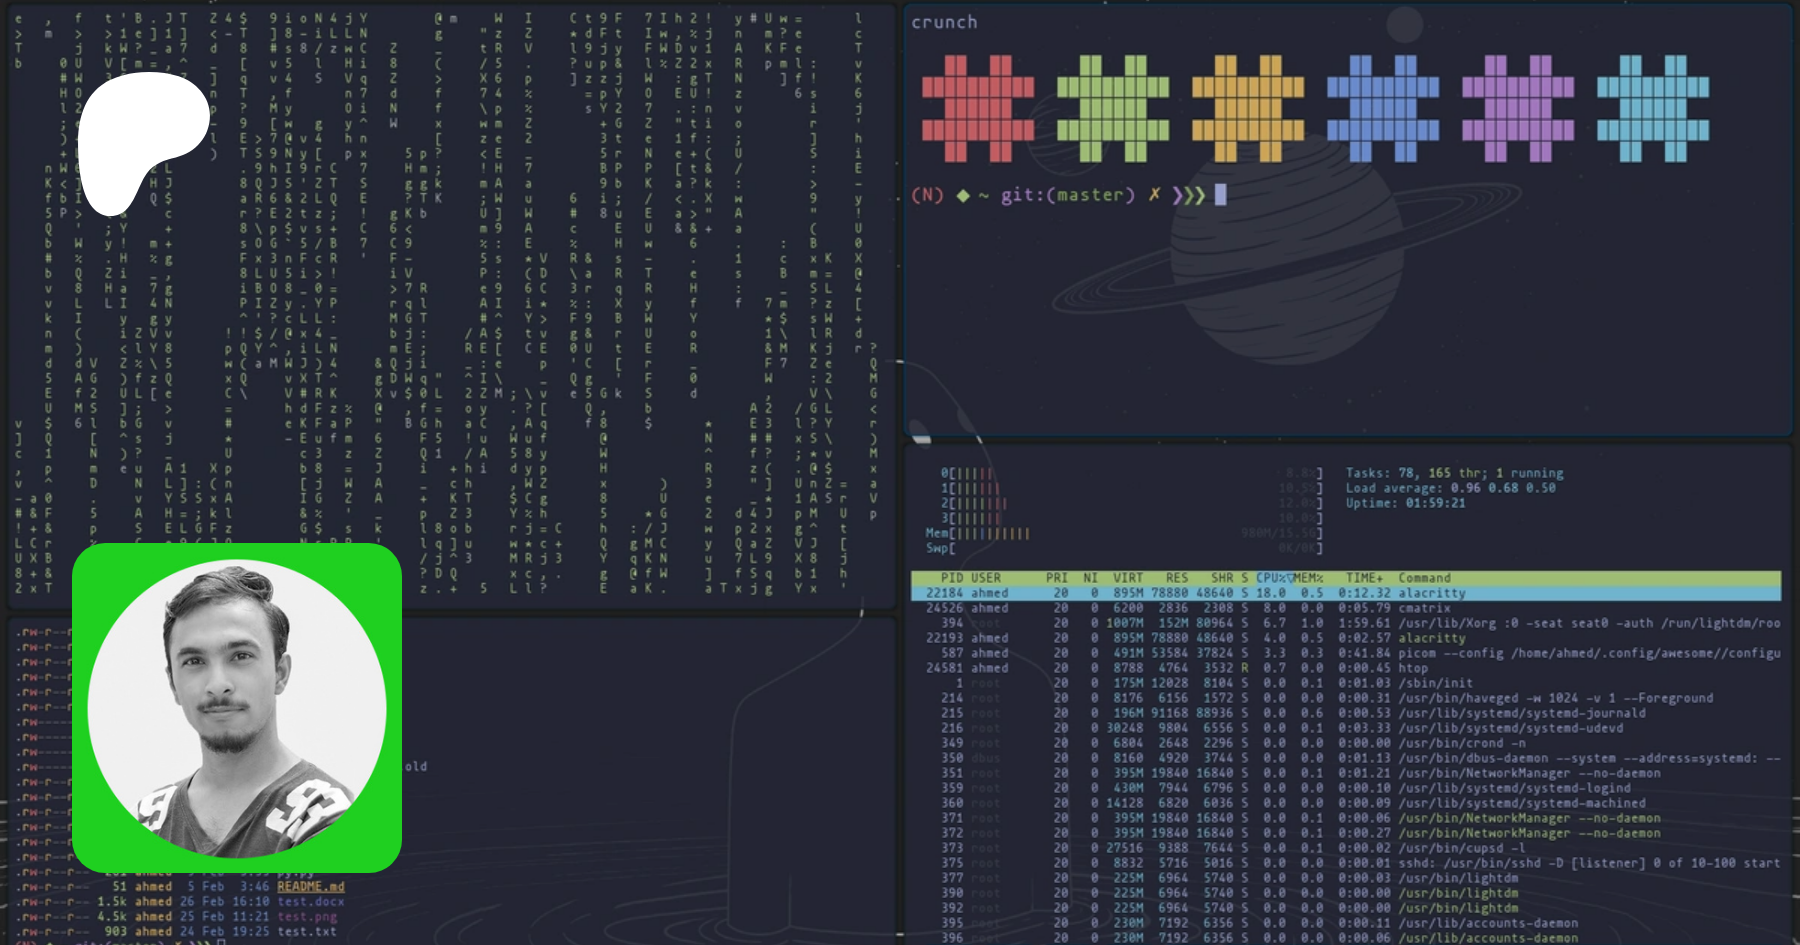The height and width of the screenshot is (945, 1800).
Task: Click the green pixel invader icon
Action: 1112,109
